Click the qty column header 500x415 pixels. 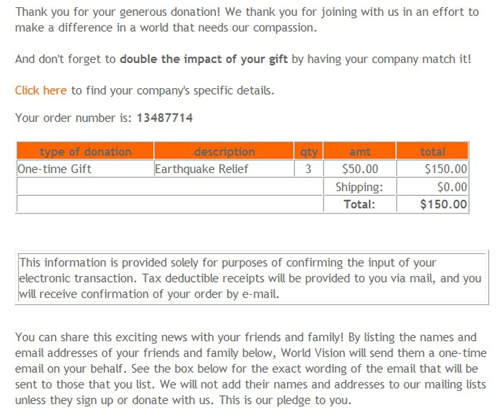click(309, 152)
